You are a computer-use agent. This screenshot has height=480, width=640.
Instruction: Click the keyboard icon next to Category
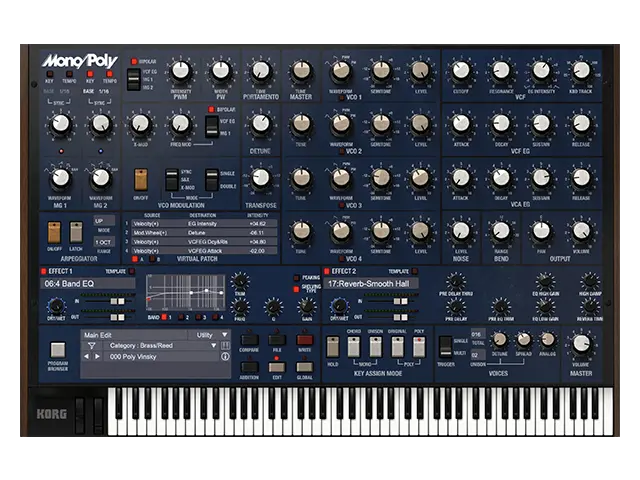[x=225, y=346]
